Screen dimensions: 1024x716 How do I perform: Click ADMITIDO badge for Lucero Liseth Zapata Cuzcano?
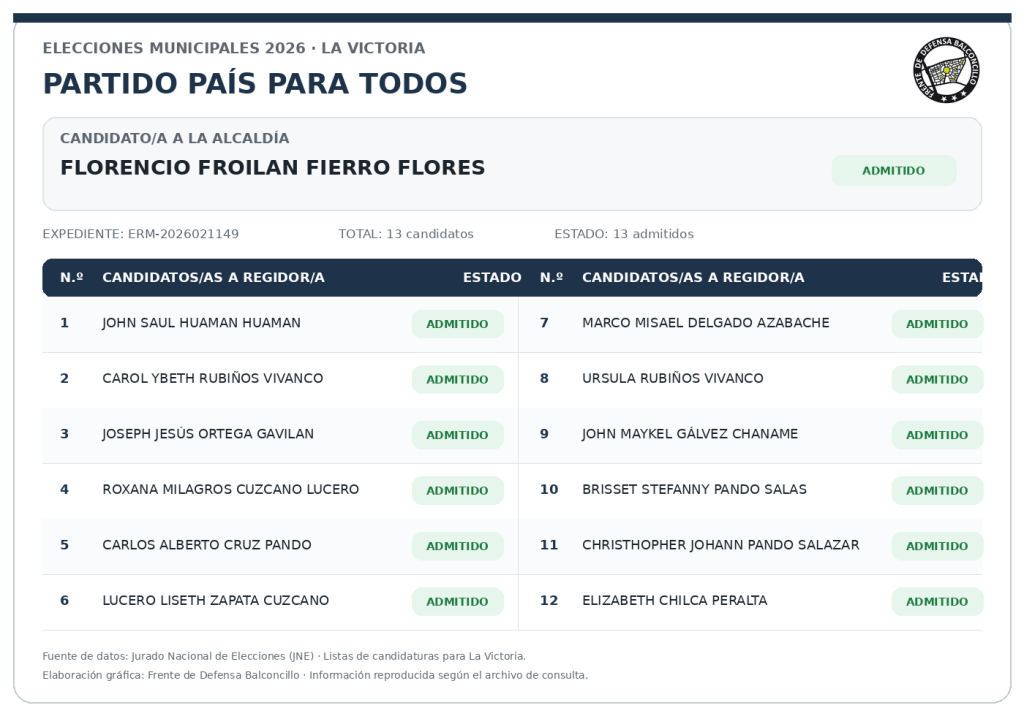click(457, 602)
